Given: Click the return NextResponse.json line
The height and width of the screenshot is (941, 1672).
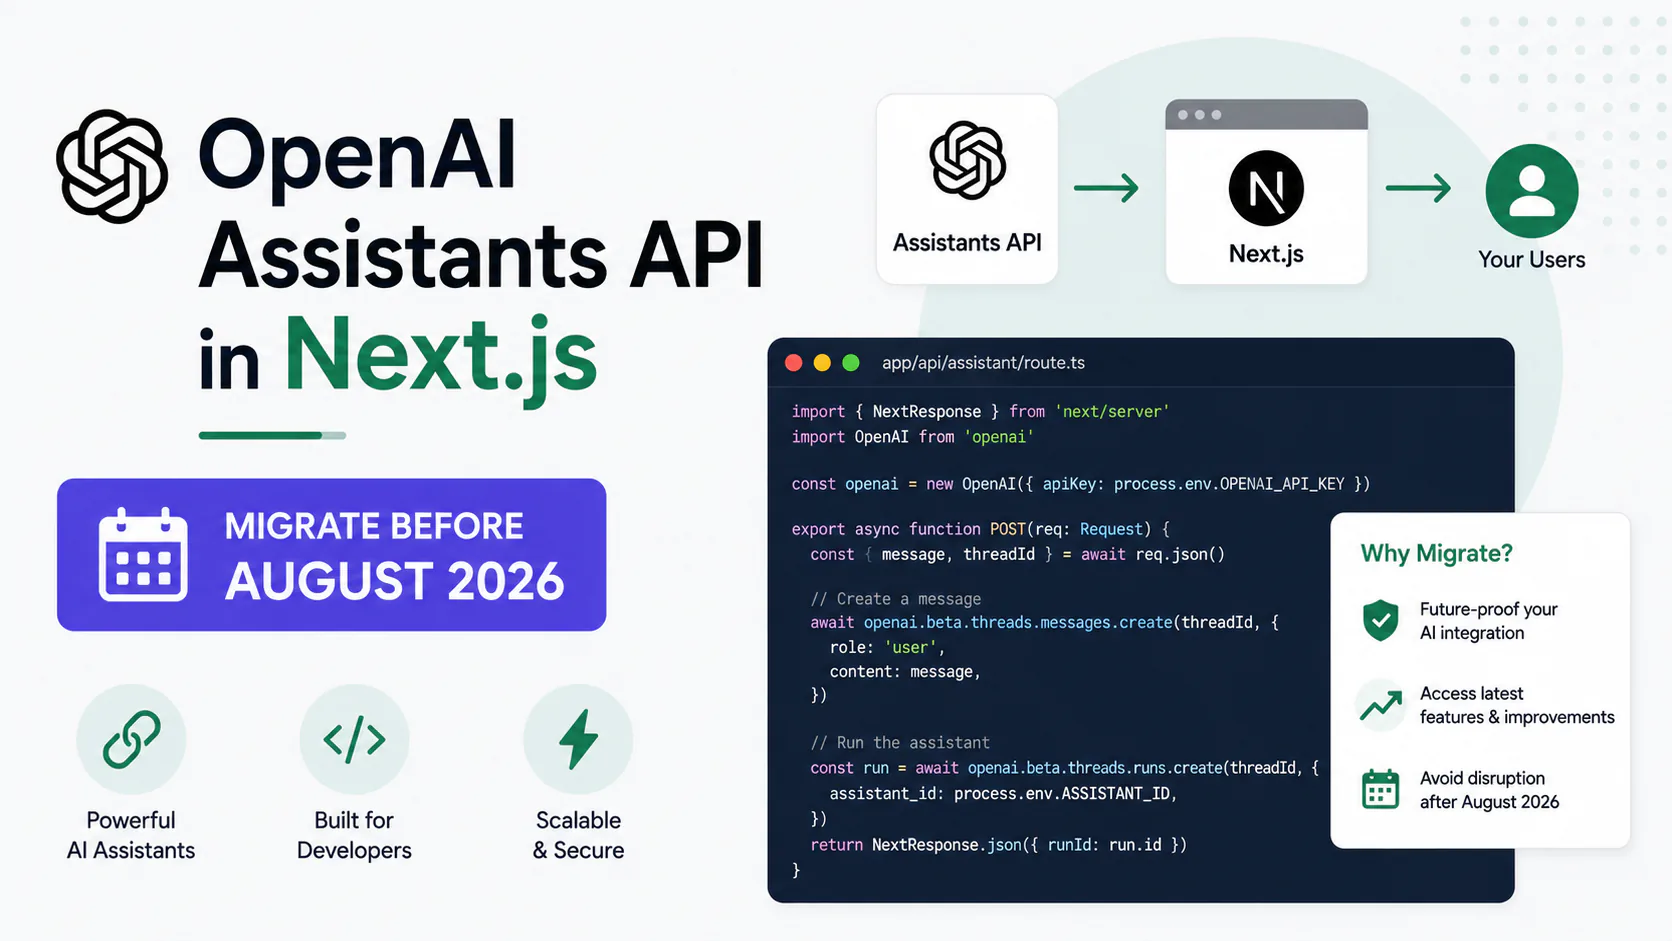Looking at the screenshot, I should pyautogui.click(x=998, y=845).
